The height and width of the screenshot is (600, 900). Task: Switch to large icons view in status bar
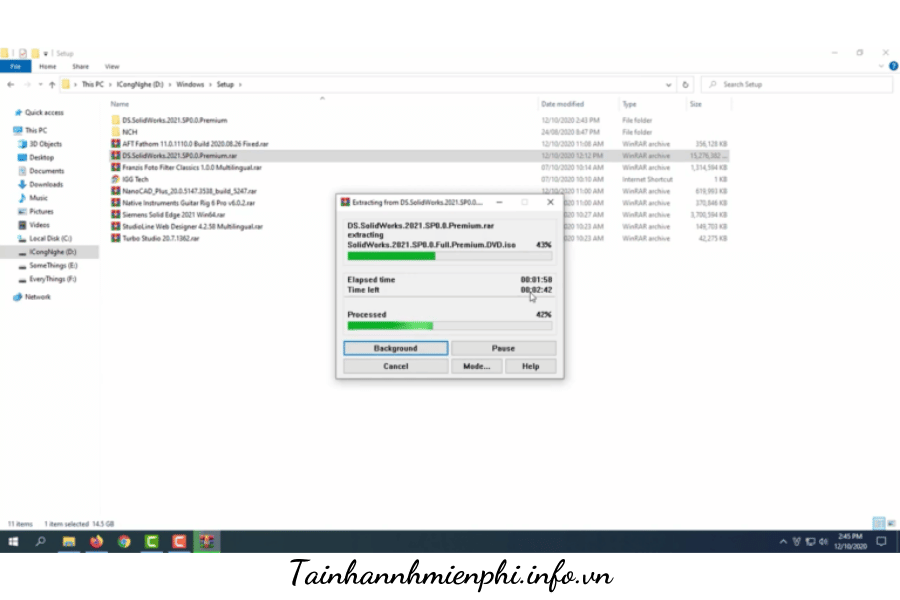[x=891, y=523]
